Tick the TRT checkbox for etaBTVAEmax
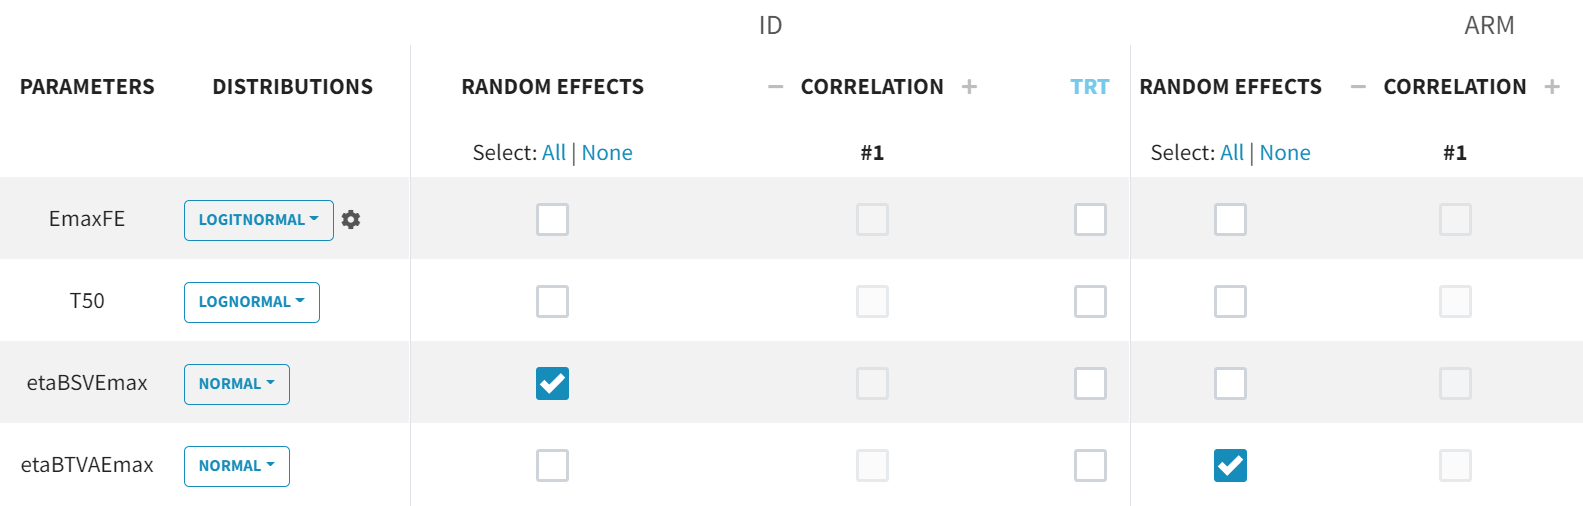The width and height of the screenshot is (1583, 506). click(x=1090, y=465)
